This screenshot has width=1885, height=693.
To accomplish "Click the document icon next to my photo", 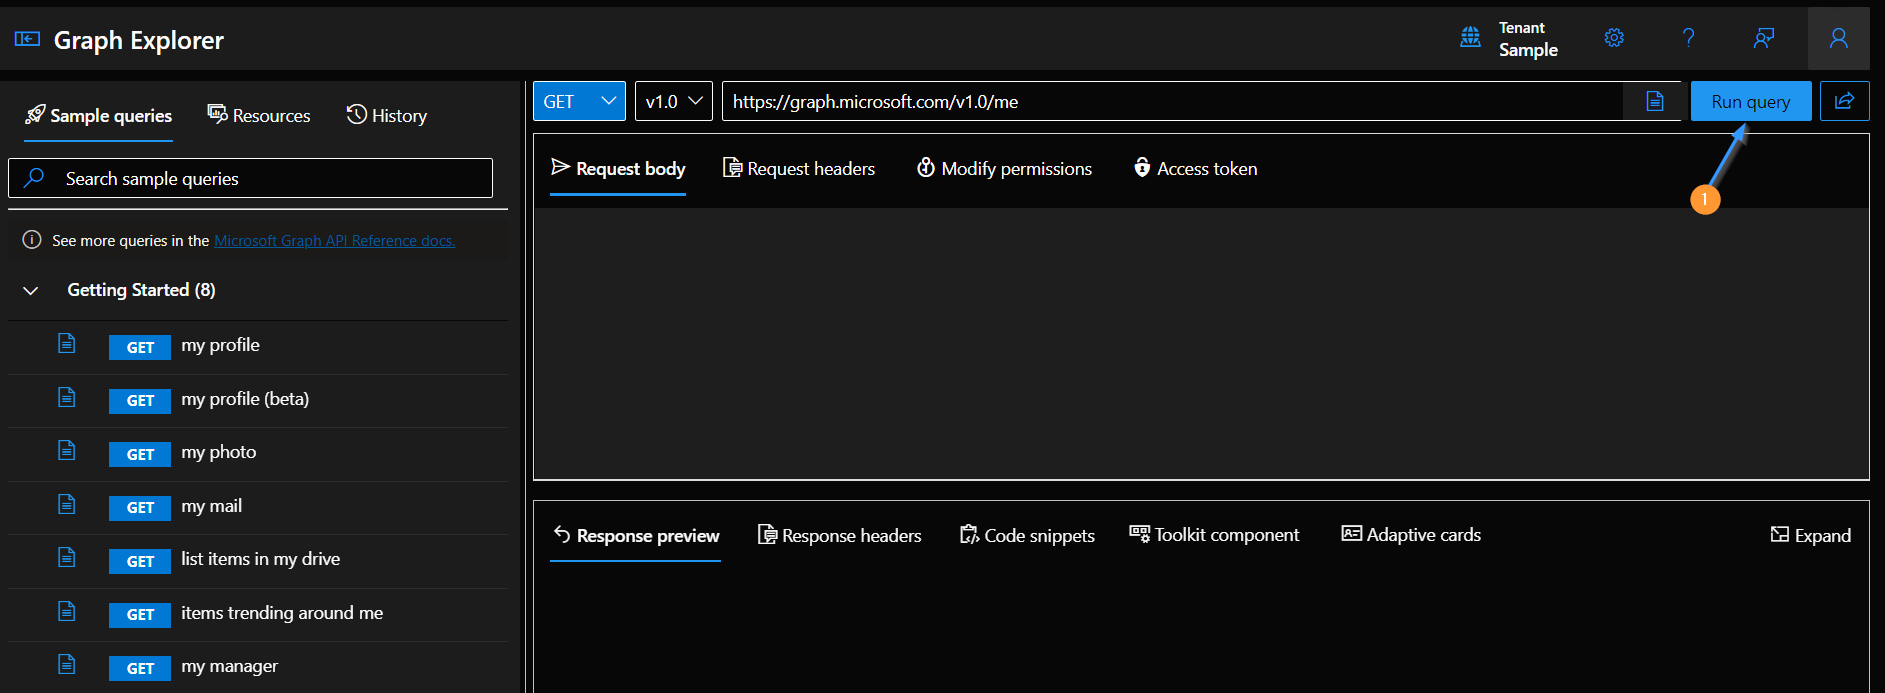I will (x=67, y=450).
